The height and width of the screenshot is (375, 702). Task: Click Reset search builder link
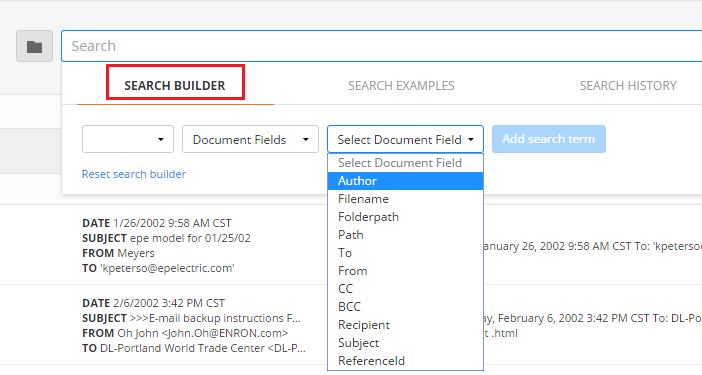pyautogui.click(x=133, y=174)
